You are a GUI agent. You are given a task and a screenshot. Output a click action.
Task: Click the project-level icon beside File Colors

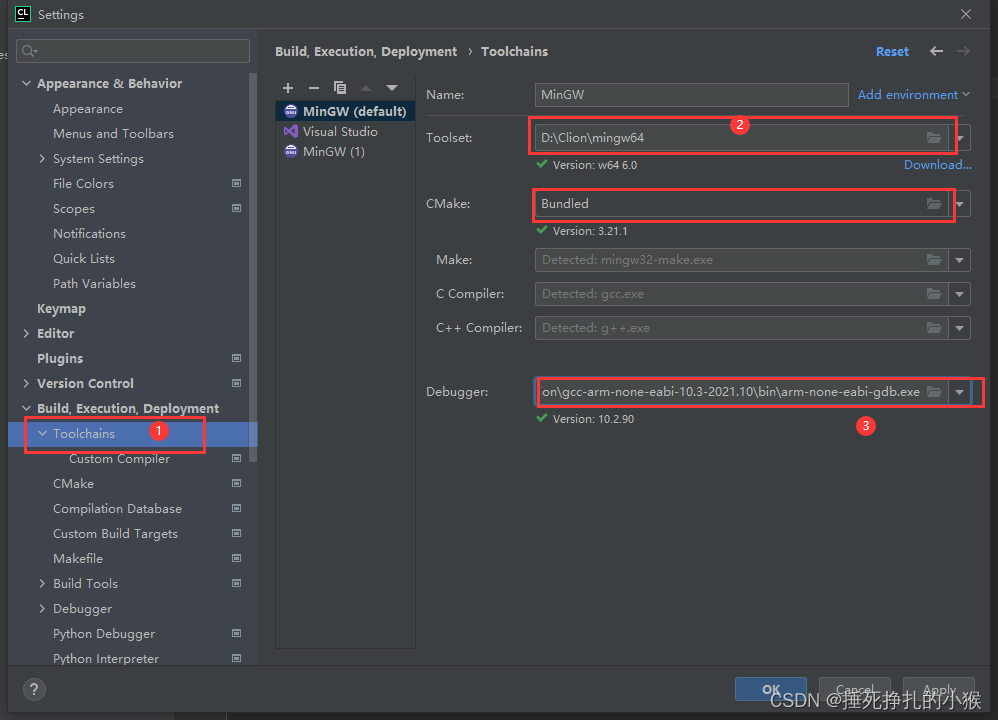point(237,183)
